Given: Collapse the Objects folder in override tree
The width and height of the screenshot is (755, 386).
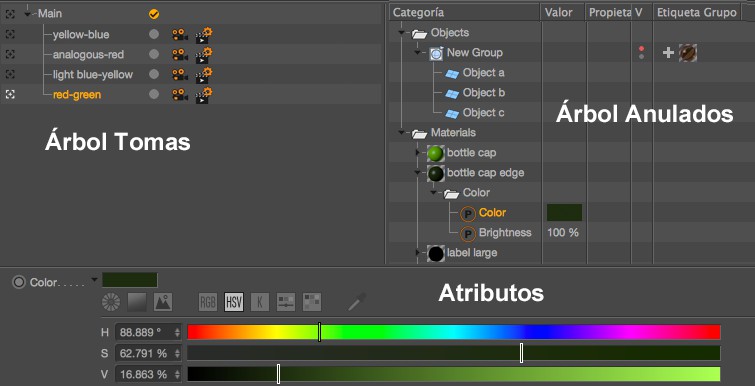Looking at the screenshot, I should click(x=402, y=33).
